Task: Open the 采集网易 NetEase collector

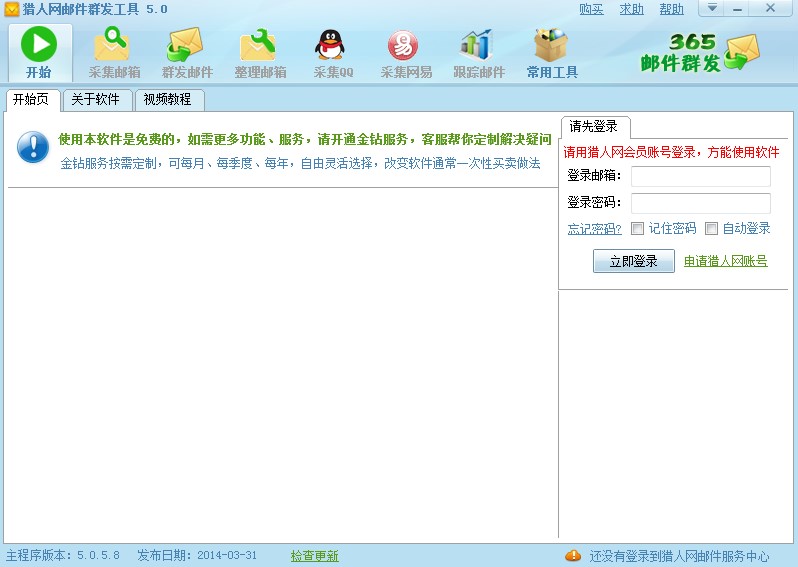Action: point(406,53)
